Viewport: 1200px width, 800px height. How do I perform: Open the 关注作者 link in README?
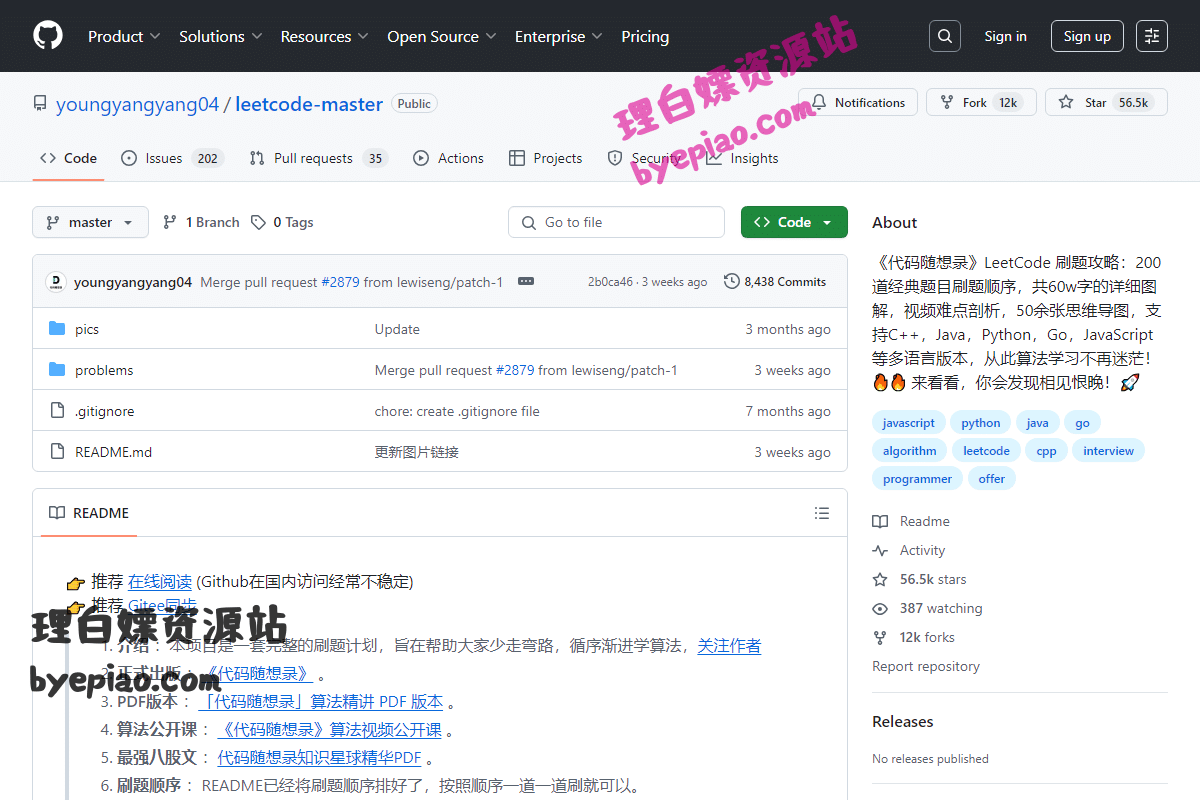[x=729, y=646]
